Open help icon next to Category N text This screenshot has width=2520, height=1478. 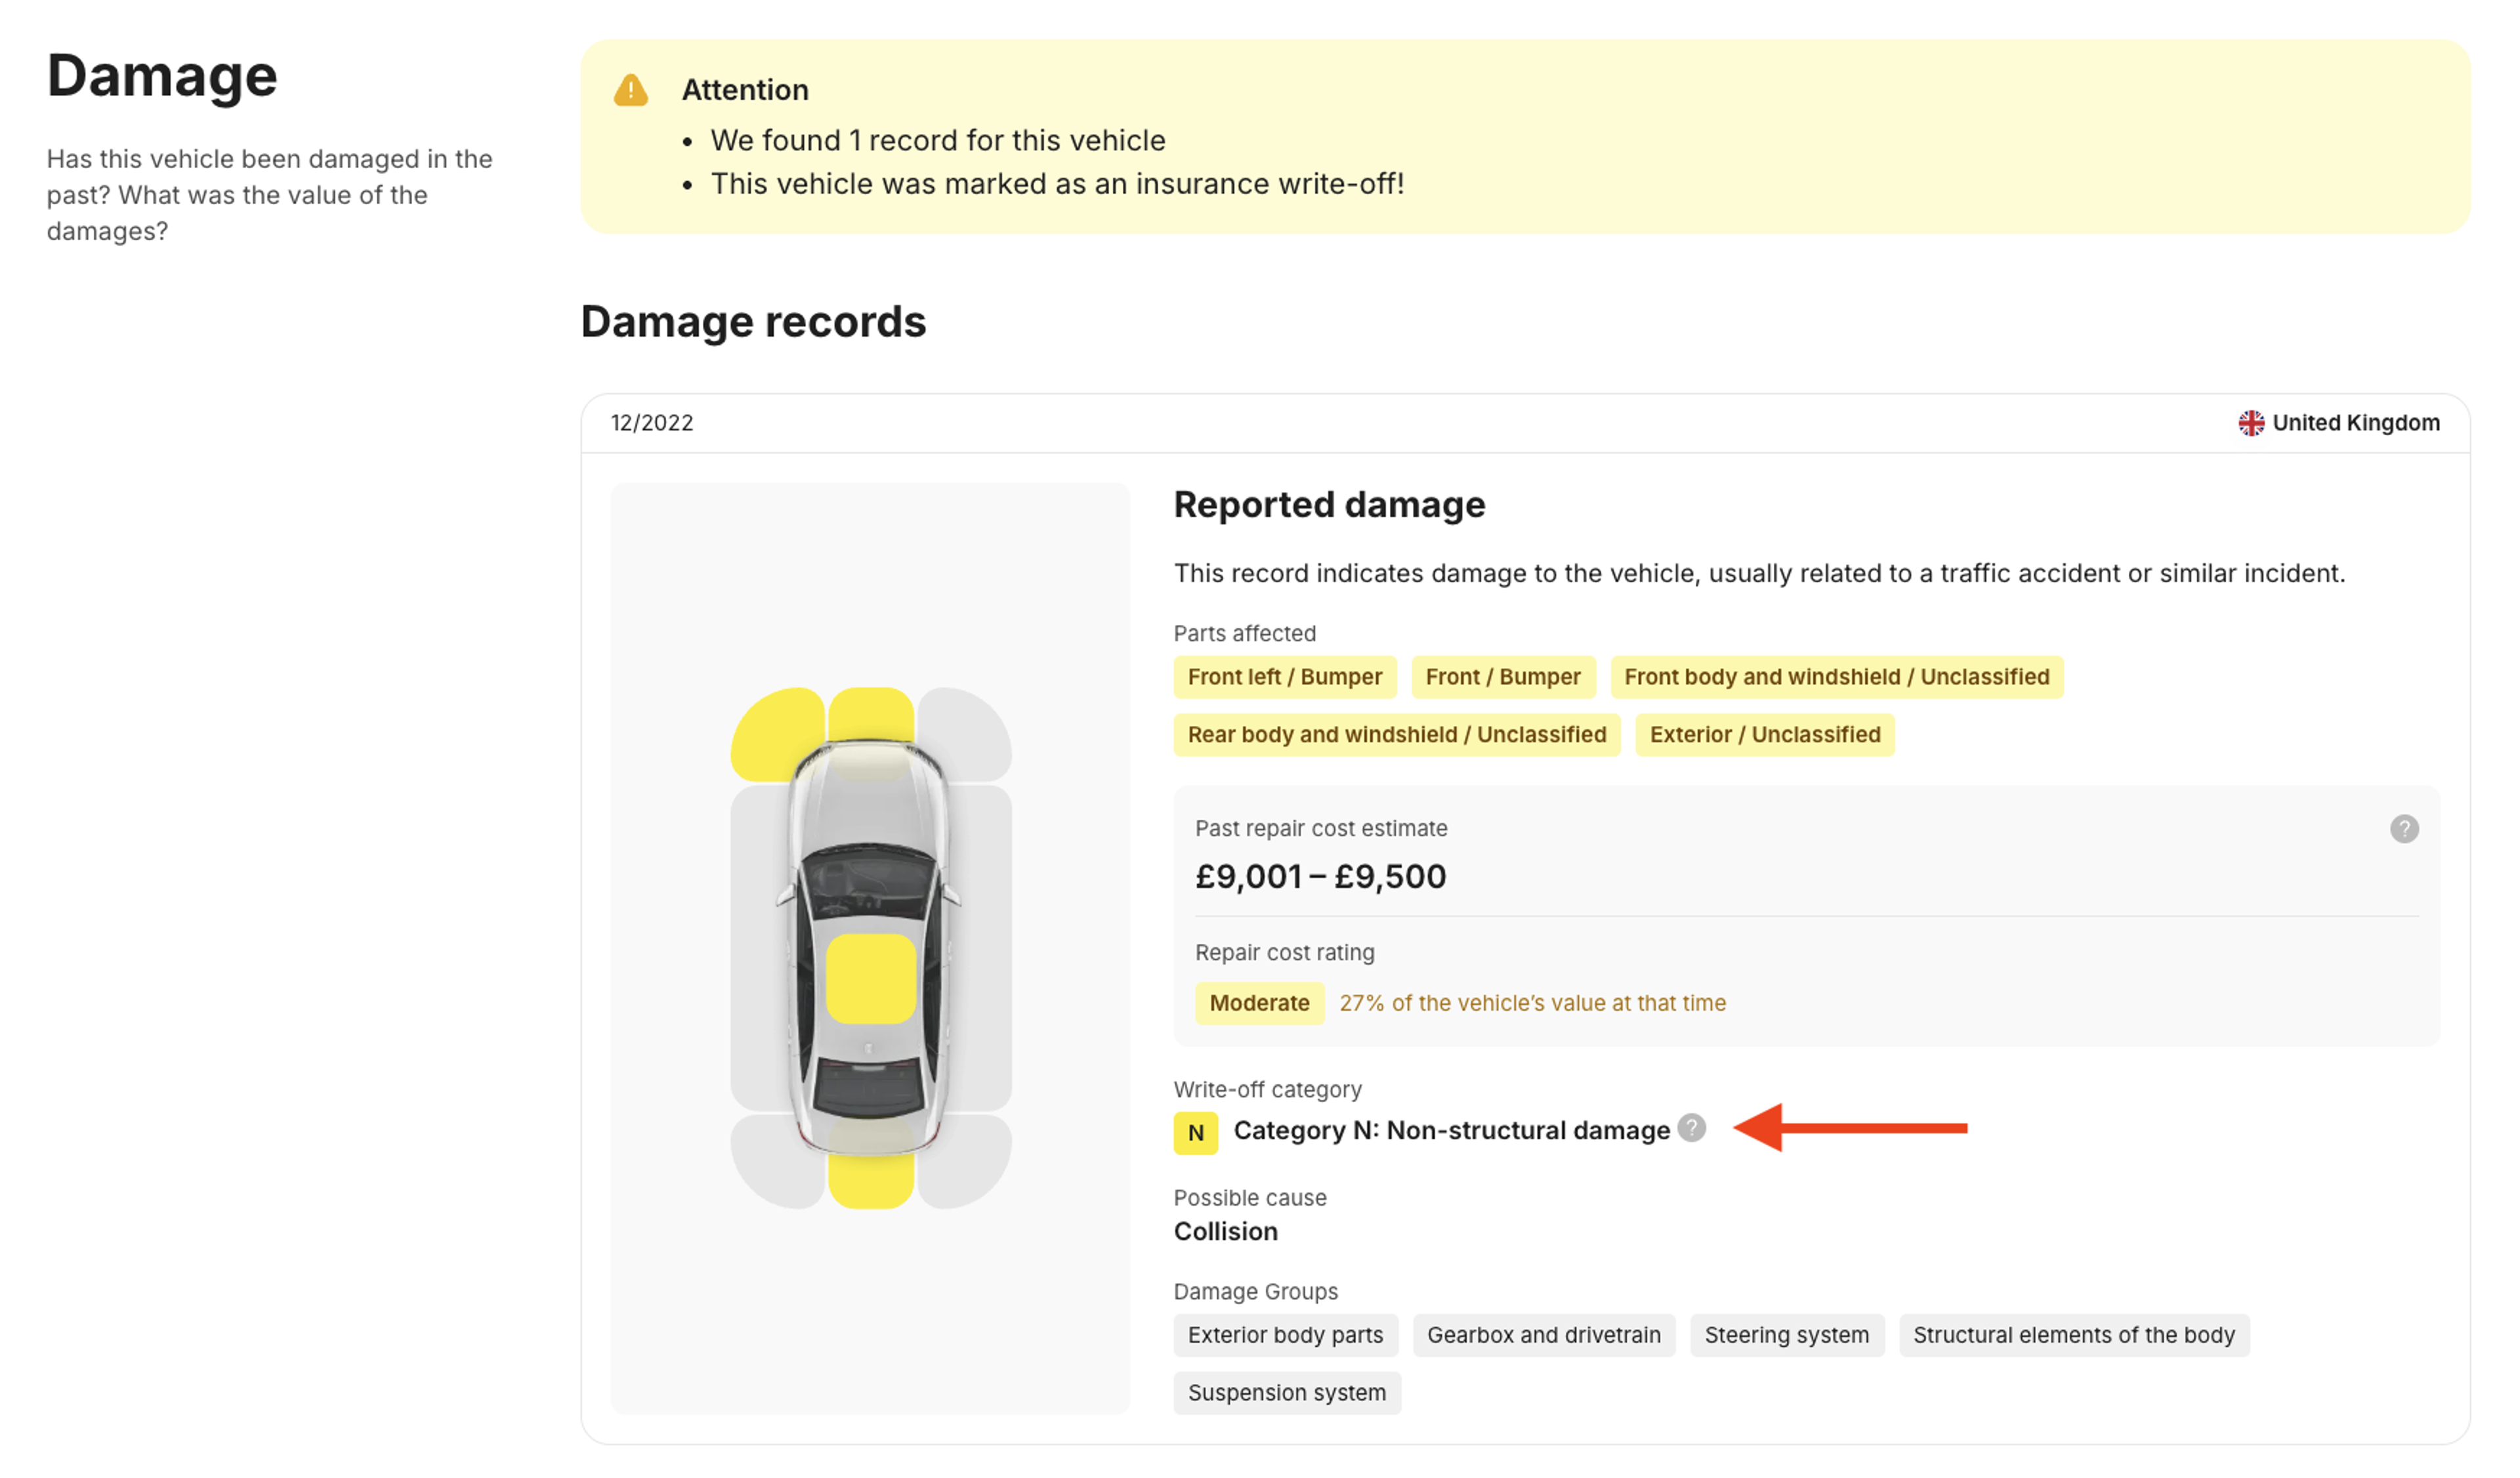click(1691, 1128)
